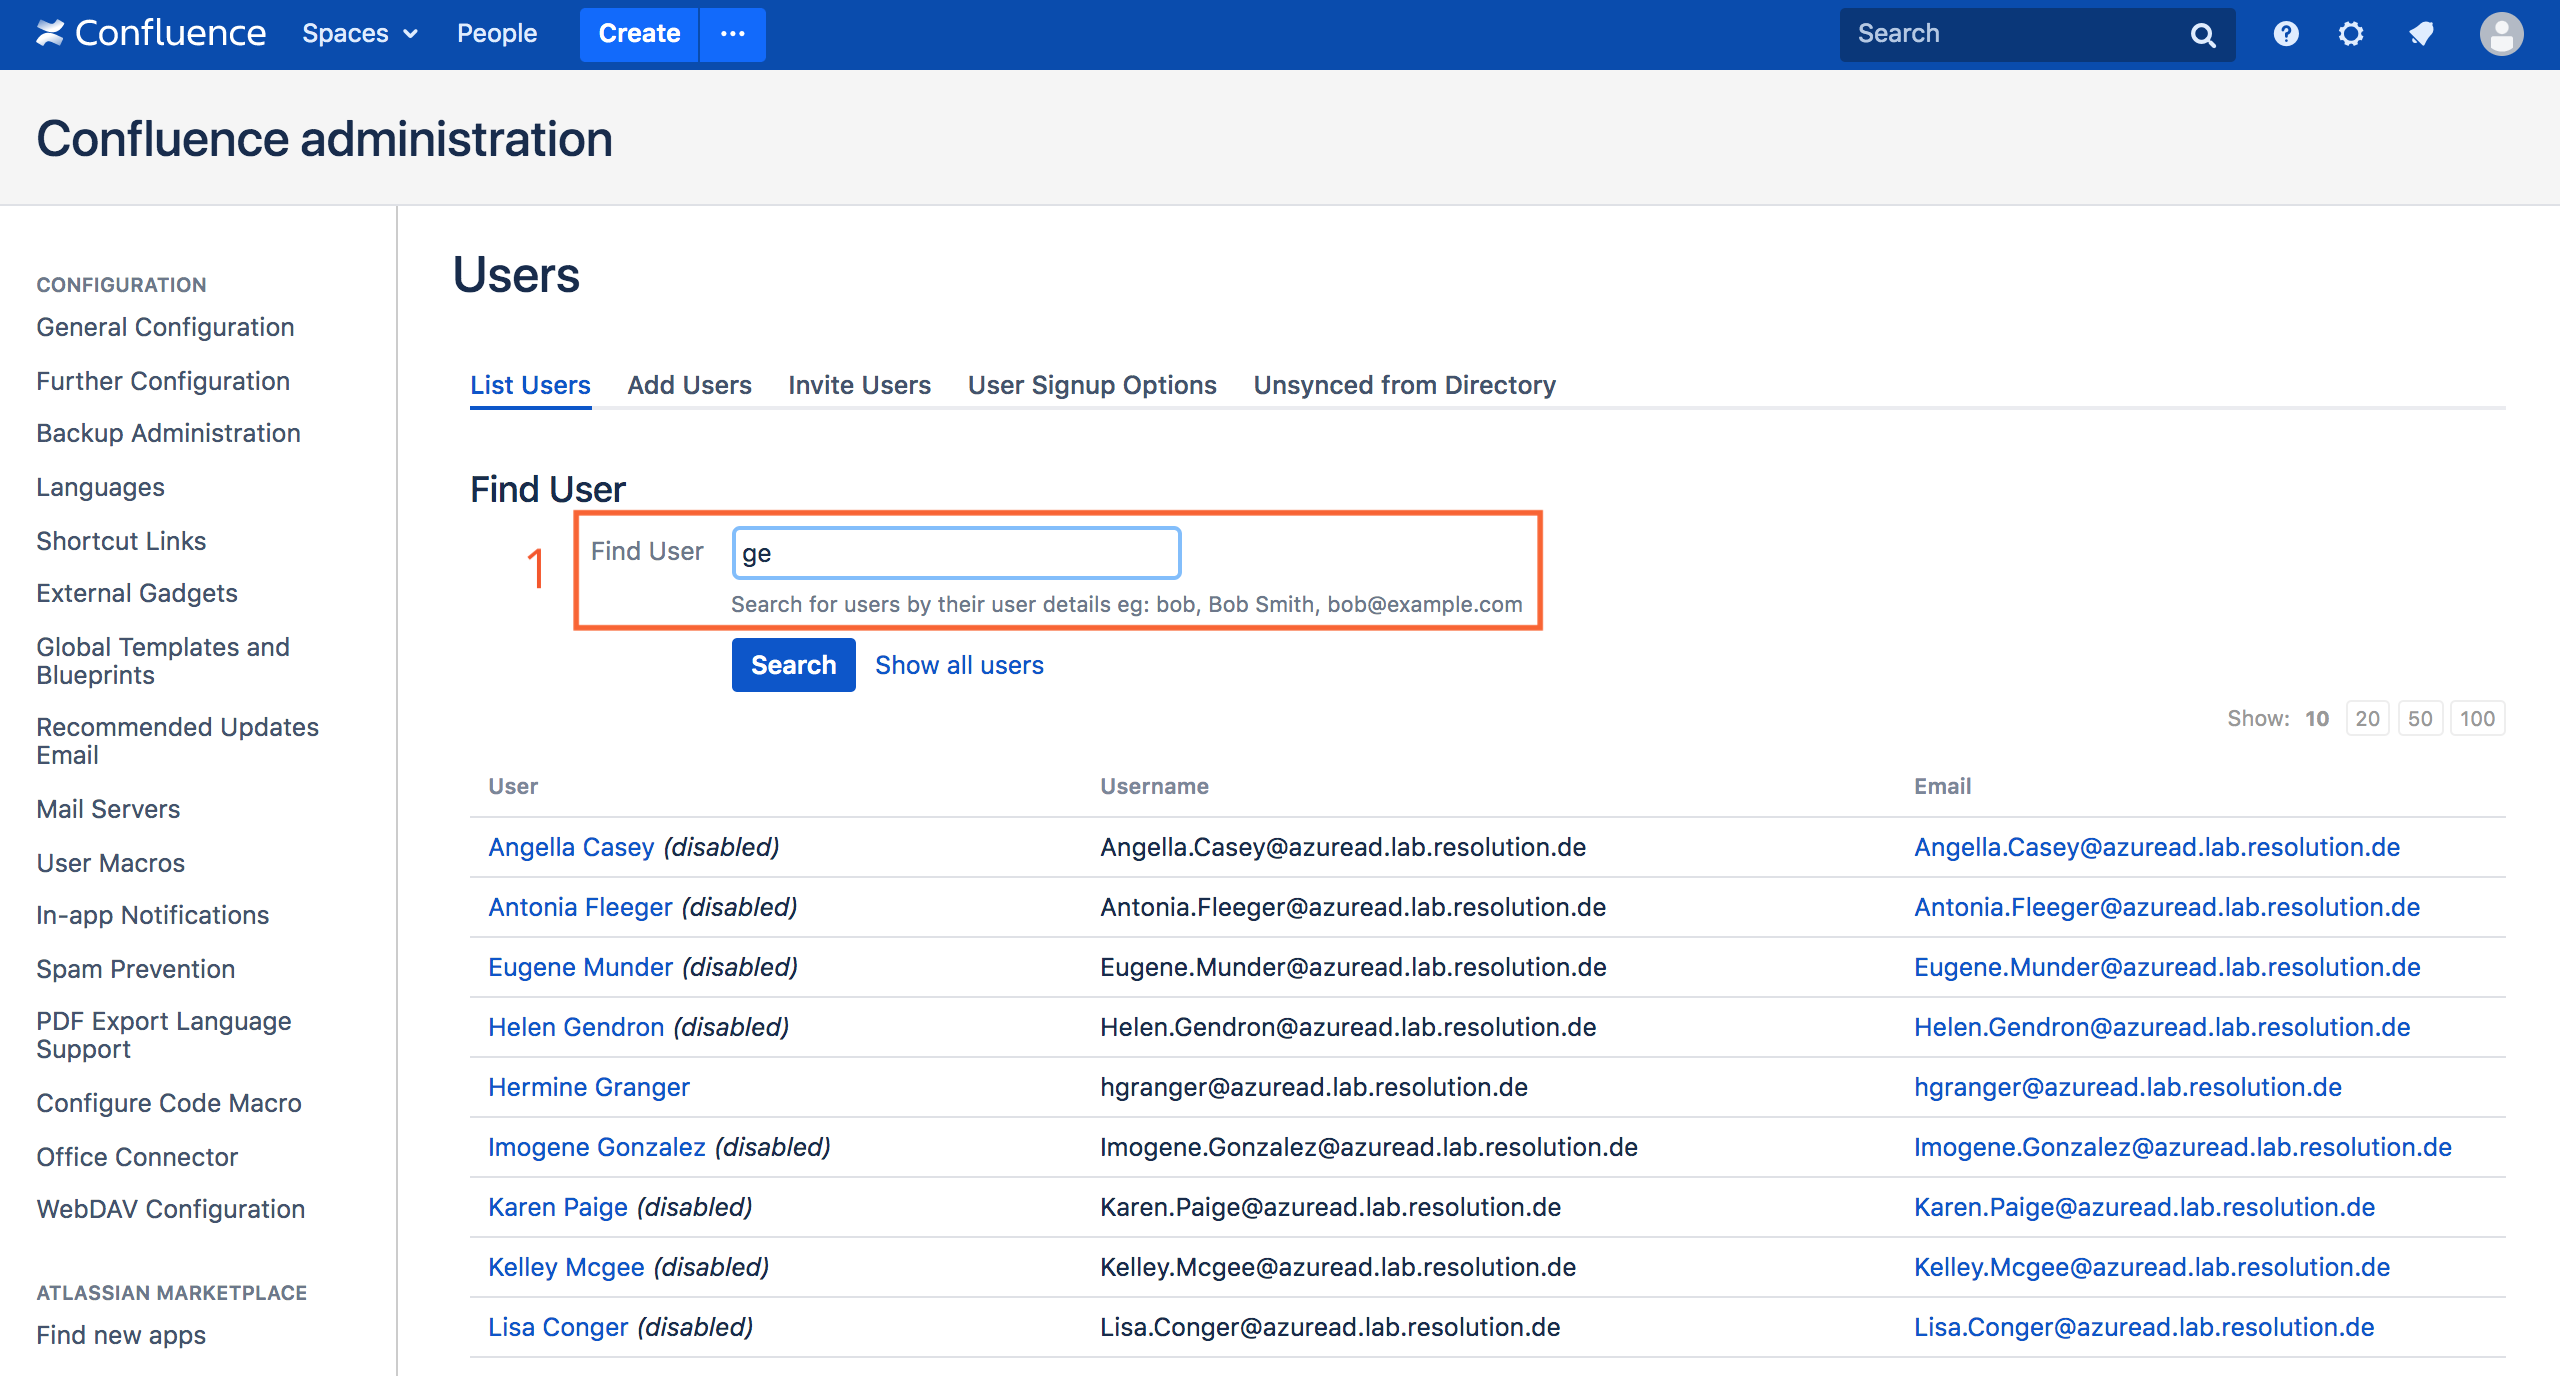
Task: Open Backup Administration in sidebar
Action: click(x=168, y=433)
